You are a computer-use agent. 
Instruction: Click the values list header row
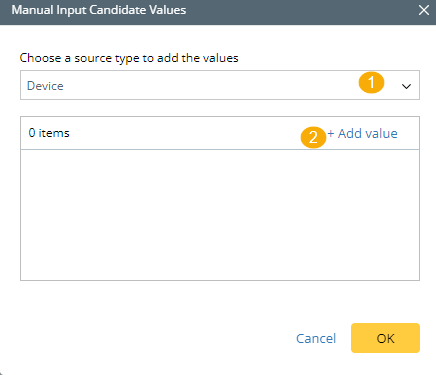click(220, 133)
